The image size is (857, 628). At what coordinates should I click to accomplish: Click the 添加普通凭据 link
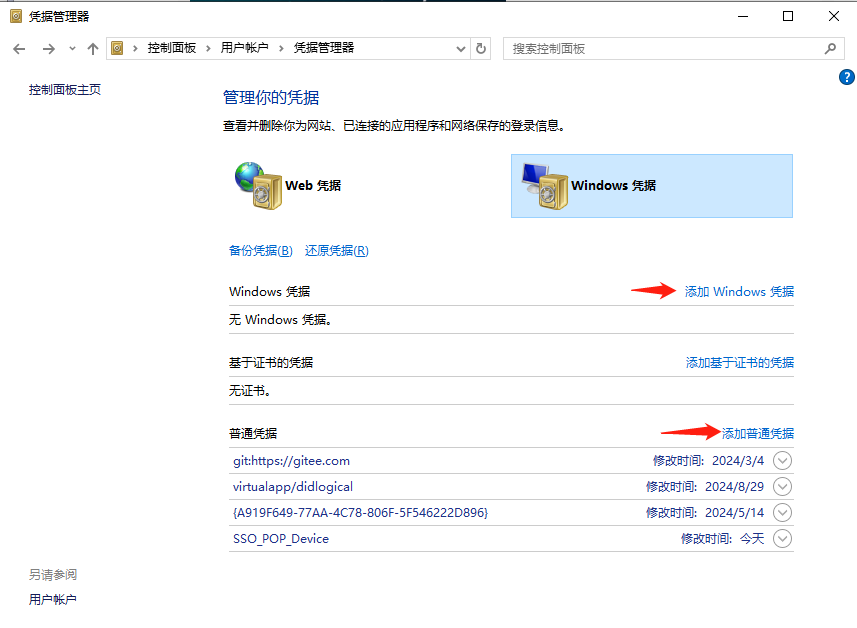coord(758,432)
